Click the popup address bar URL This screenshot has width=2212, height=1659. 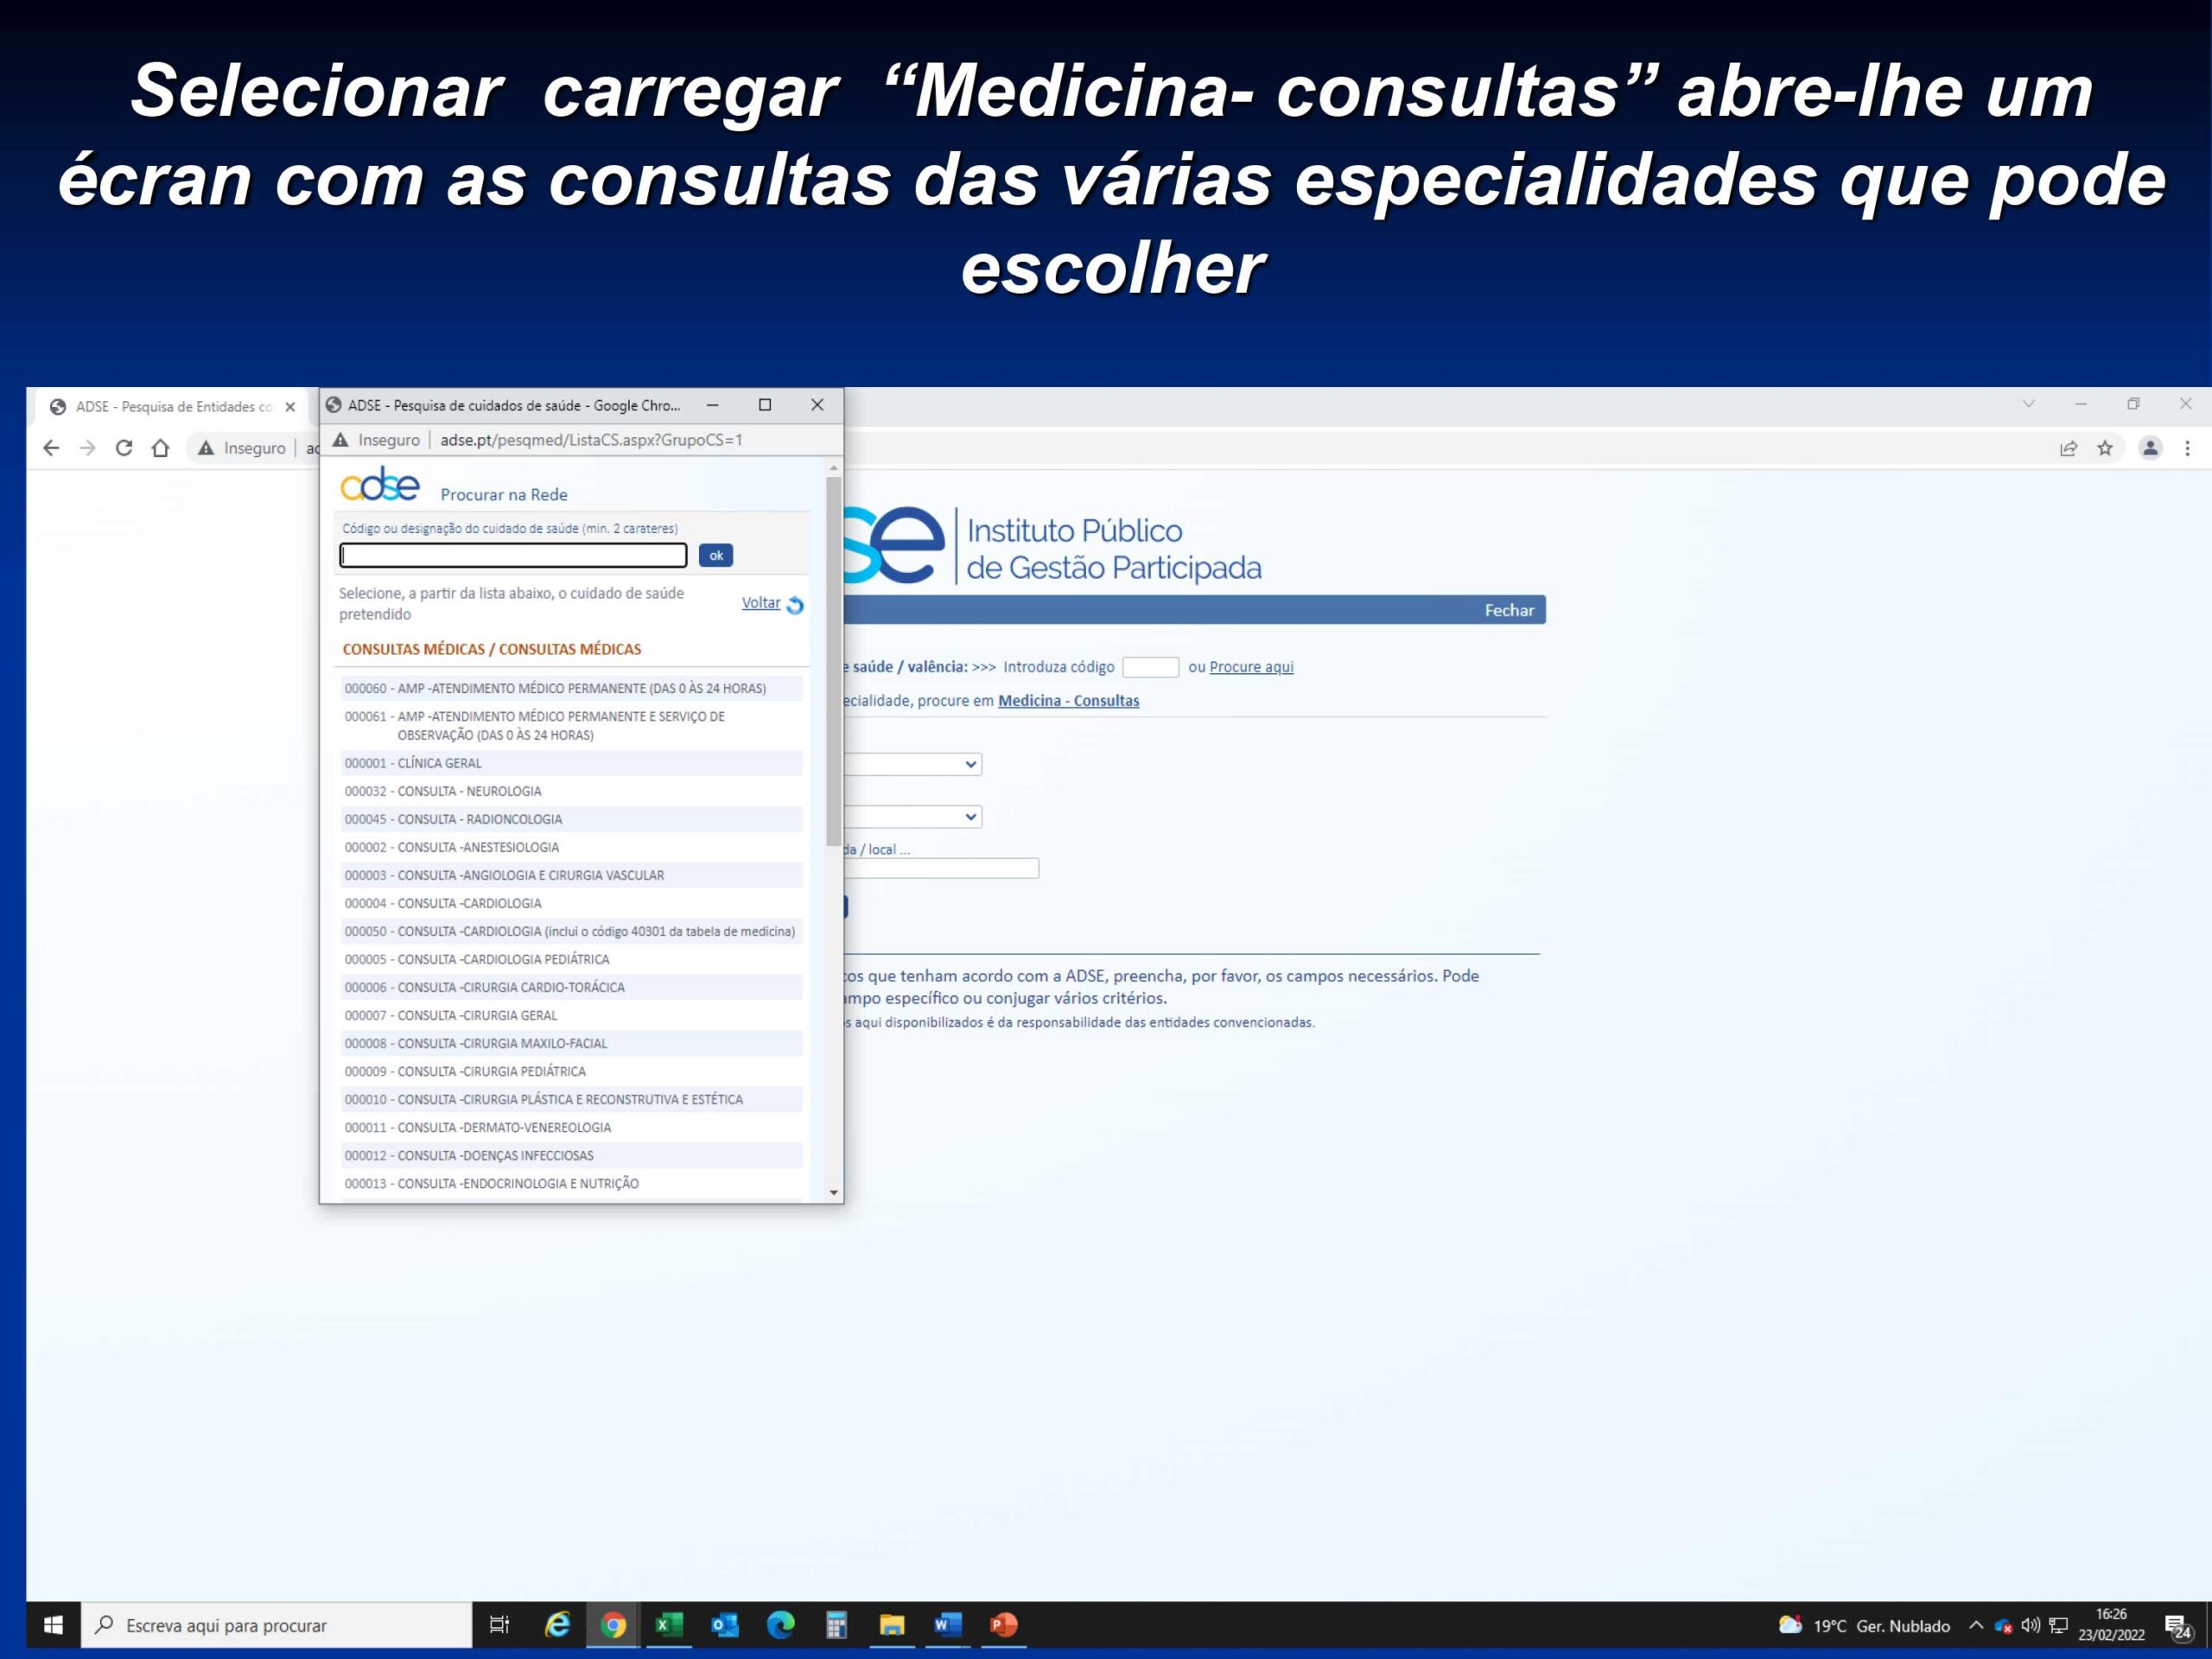point(591,440)
